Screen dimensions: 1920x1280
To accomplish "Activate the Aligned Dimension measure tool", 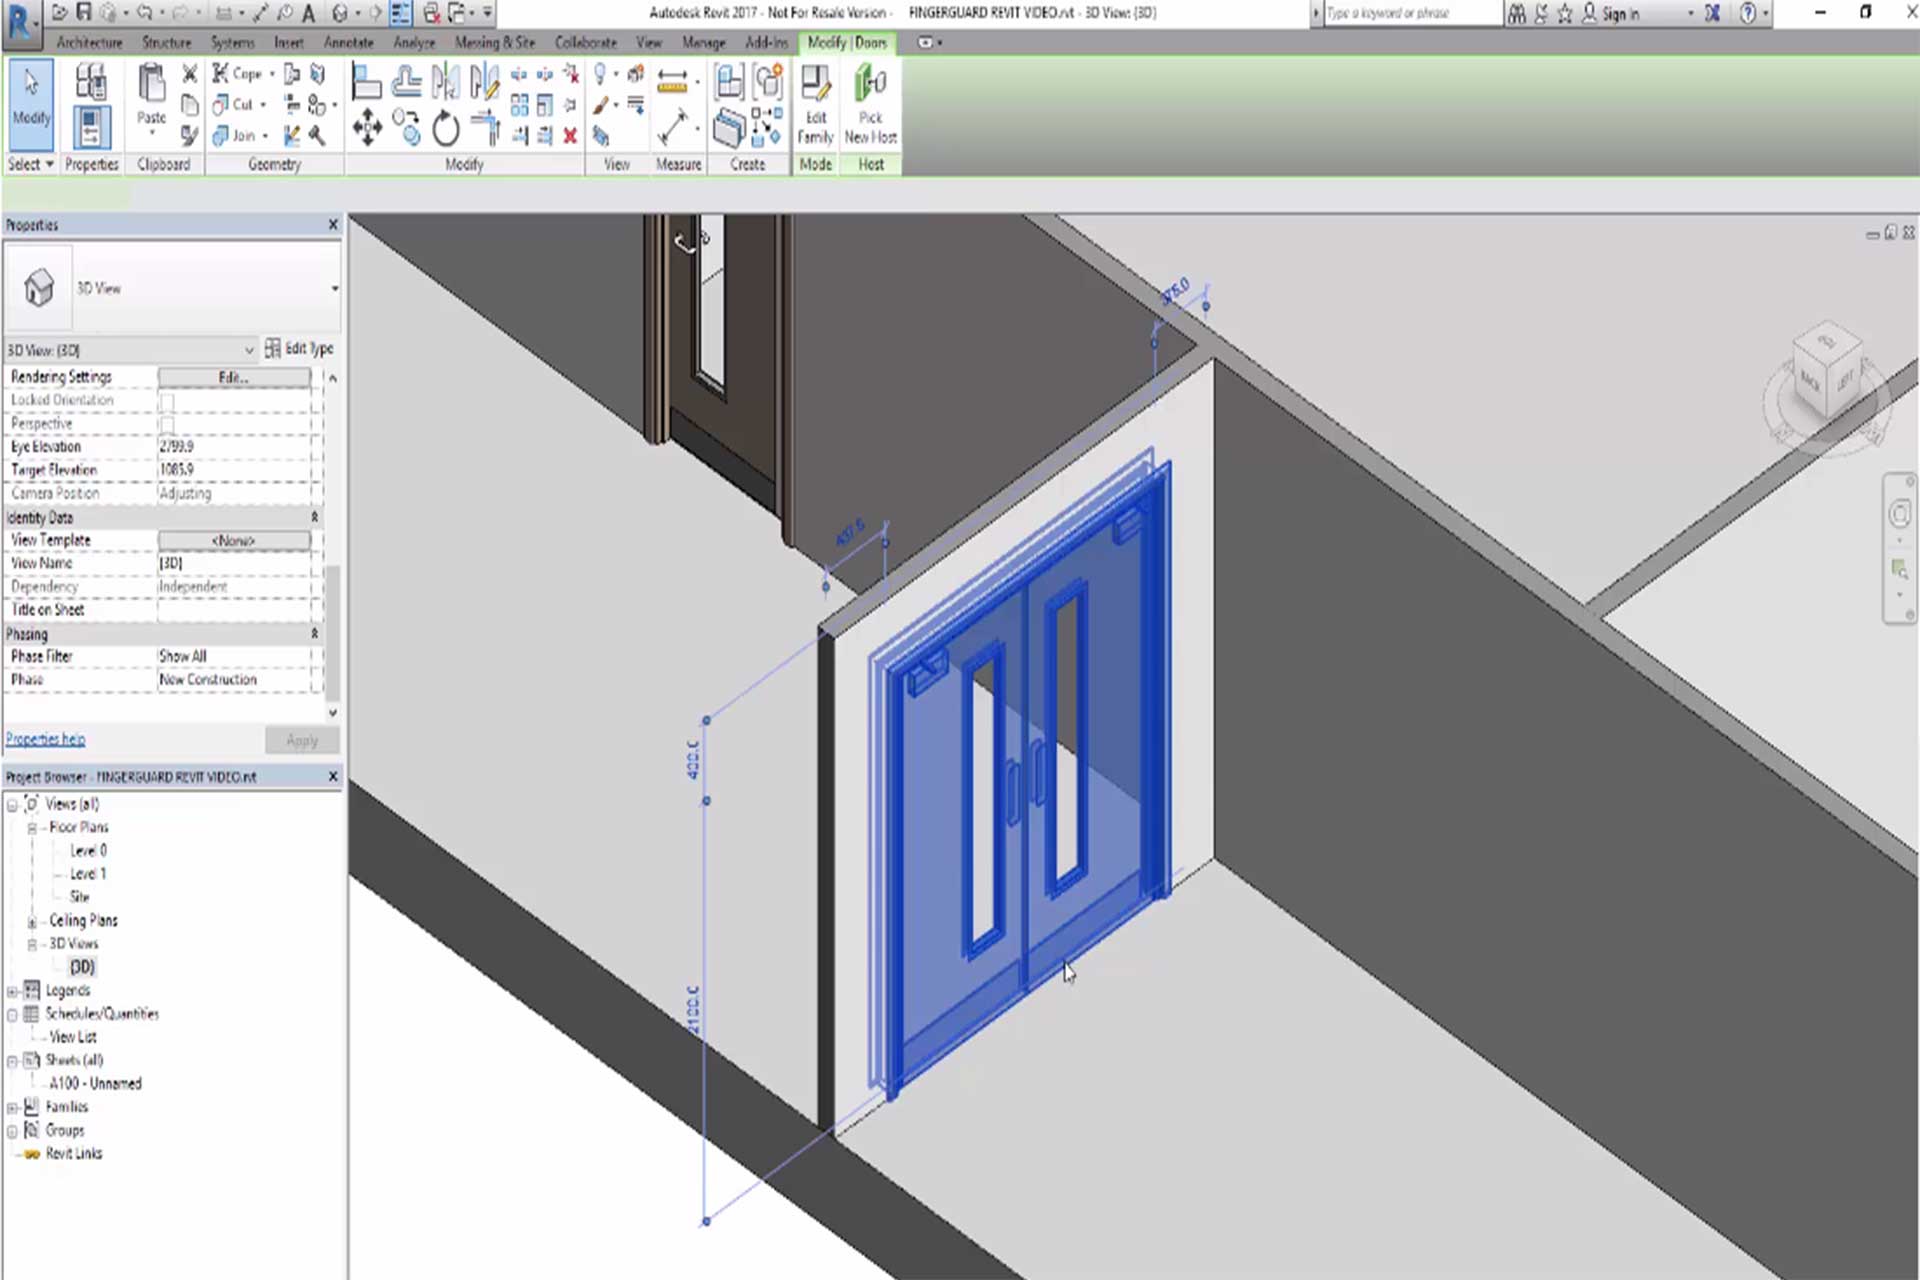I will pyautogui.click(x=672, y=78).
